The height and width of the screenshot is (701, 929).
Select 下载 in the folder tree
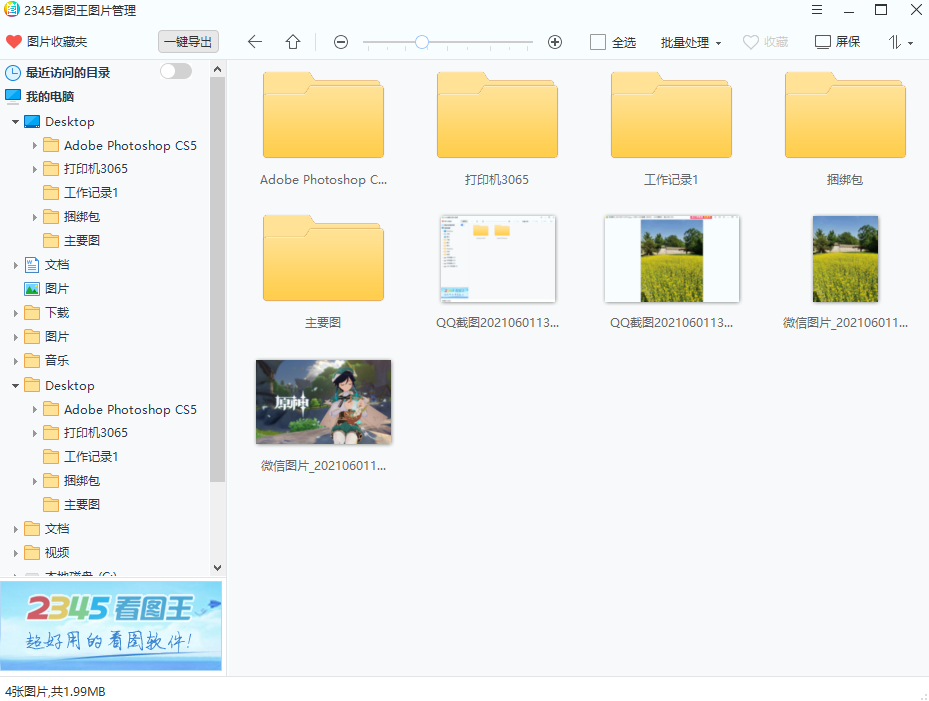point(57,313)
